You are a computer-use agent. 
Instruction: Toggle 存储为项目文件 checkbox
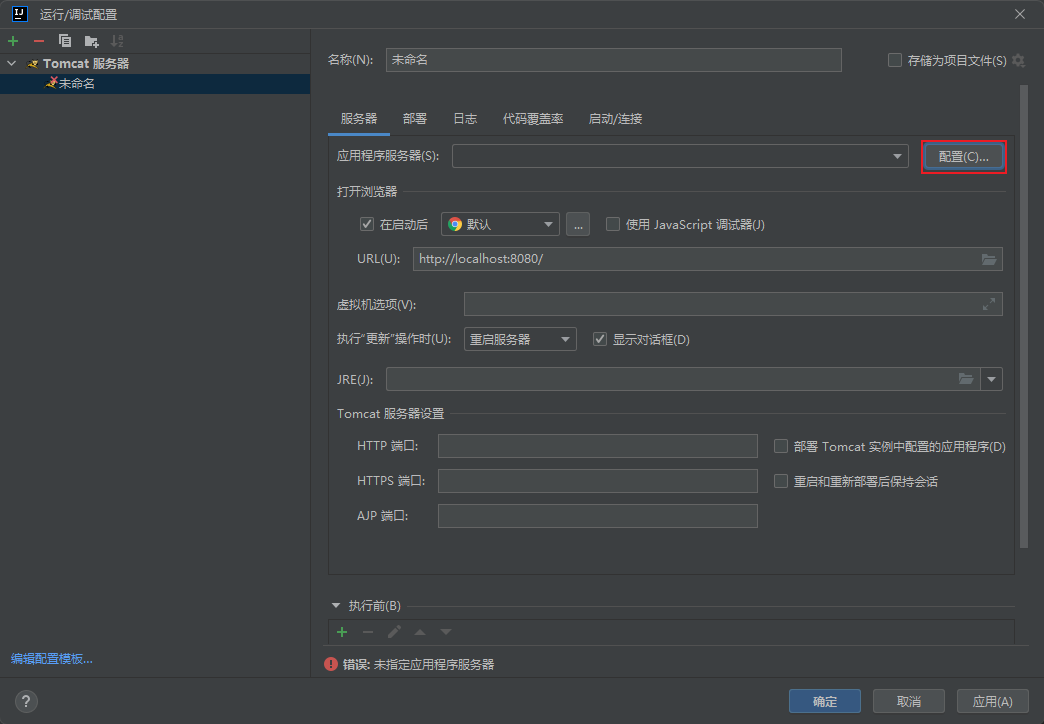pos(895,61)
